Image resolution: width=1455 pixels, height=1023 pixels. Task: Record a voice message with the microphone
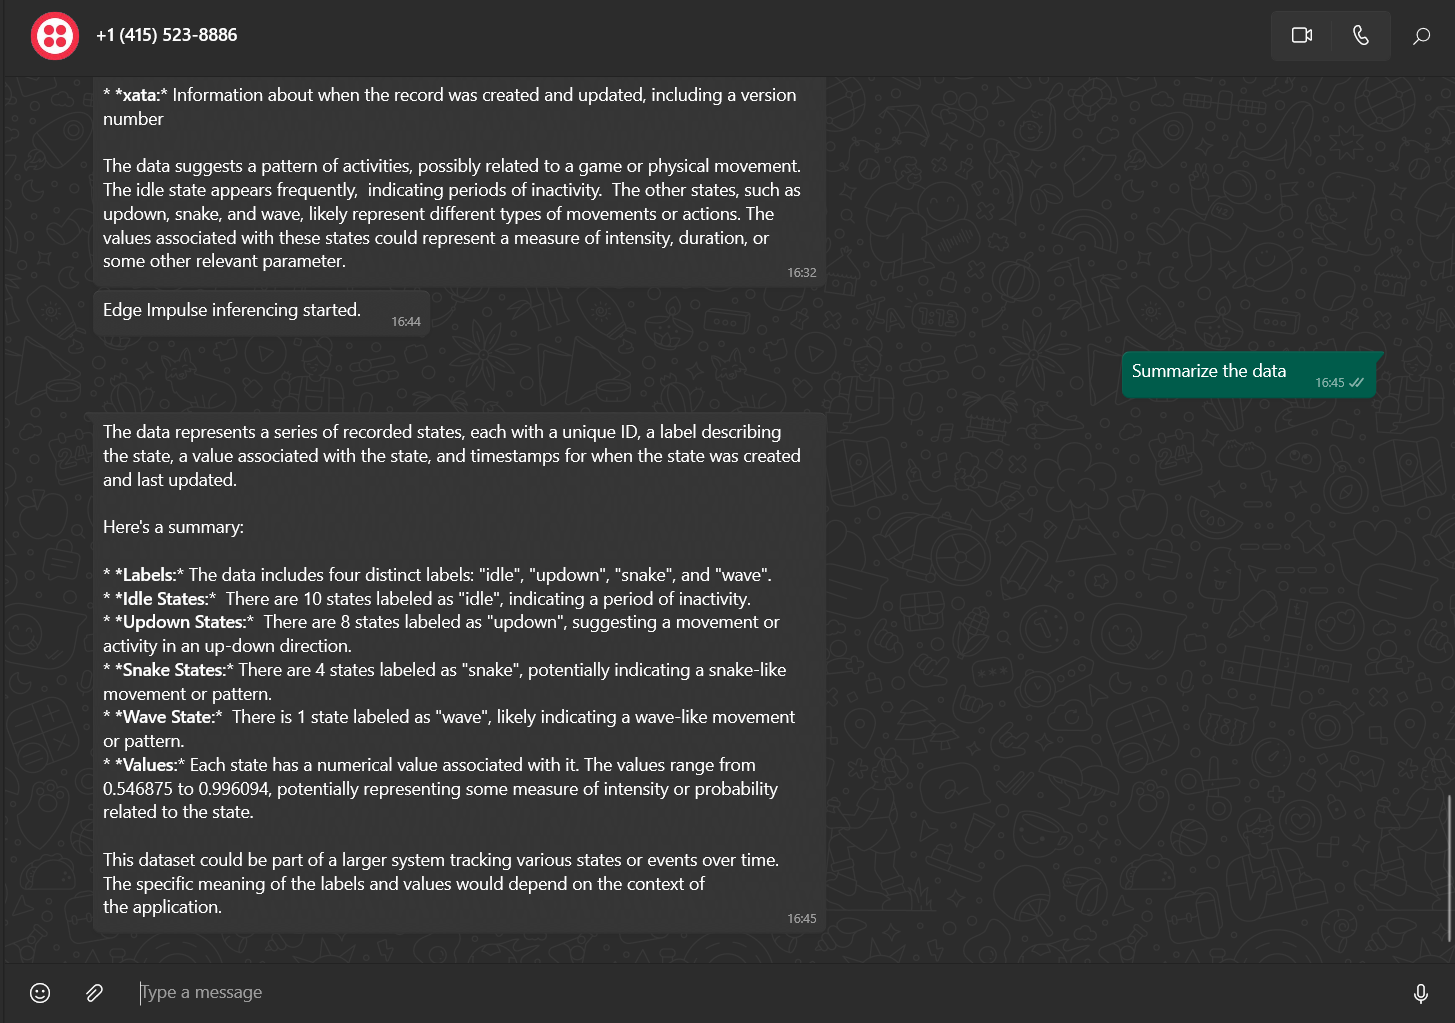(1420, 993)
